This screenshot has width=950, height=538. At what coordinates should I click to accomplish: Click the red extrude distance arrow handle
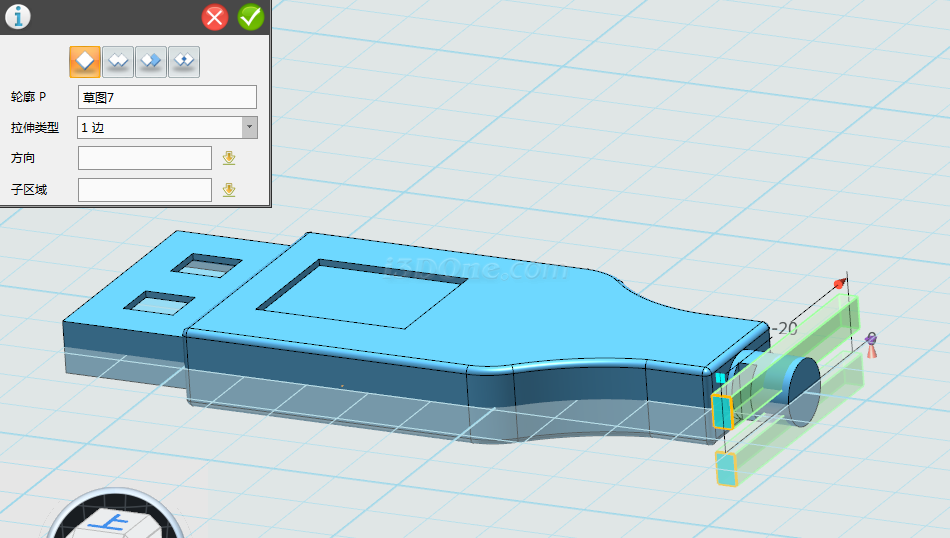(840, 284)
